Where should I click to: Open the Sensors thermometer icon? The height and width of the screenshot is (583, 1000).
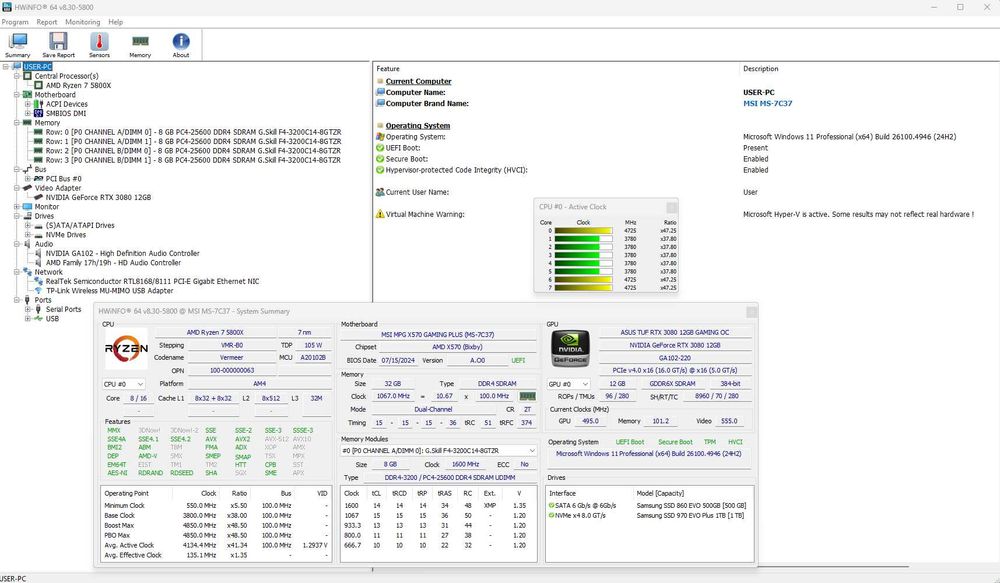99,45
